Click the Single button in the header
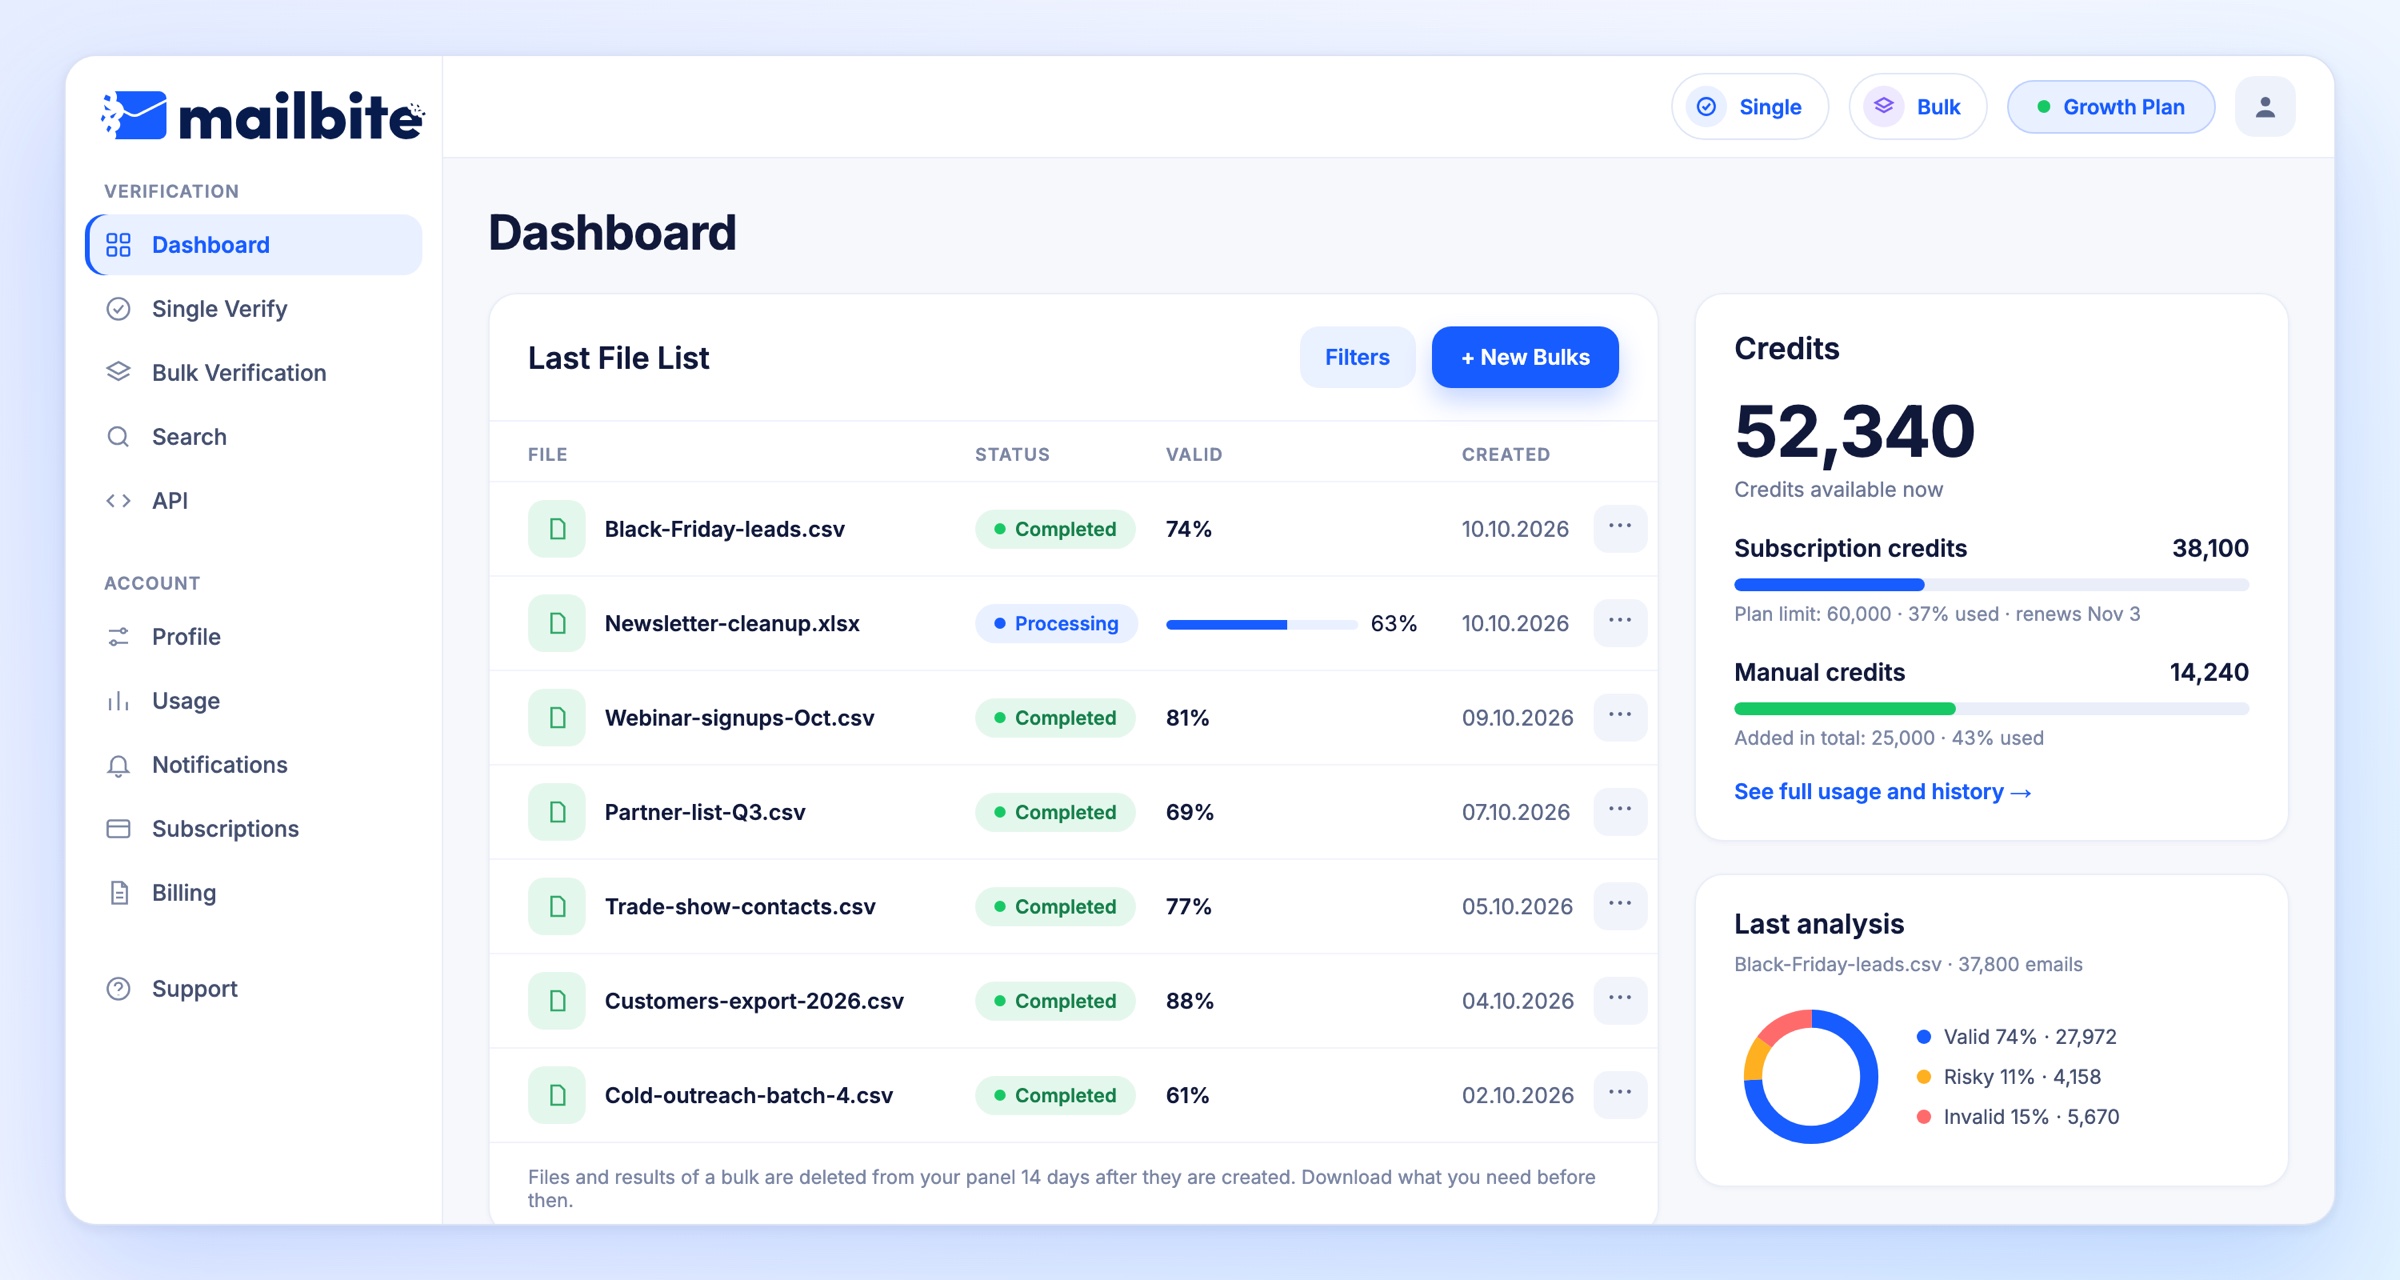 tap(1750, 106)
